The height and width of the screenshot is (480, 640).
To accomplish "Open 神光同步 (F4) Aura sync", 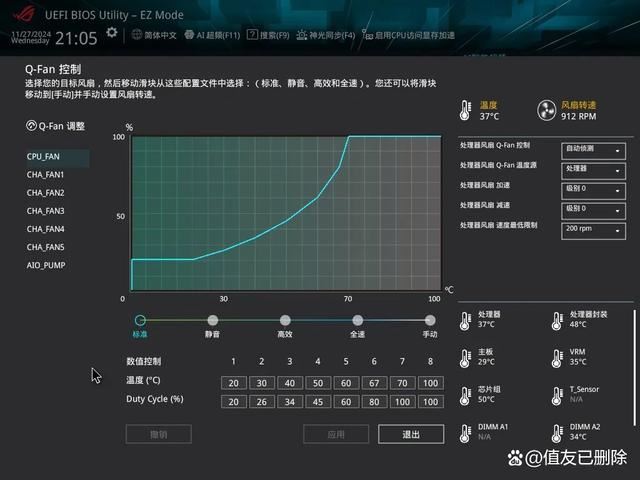I will coord(326,35).
